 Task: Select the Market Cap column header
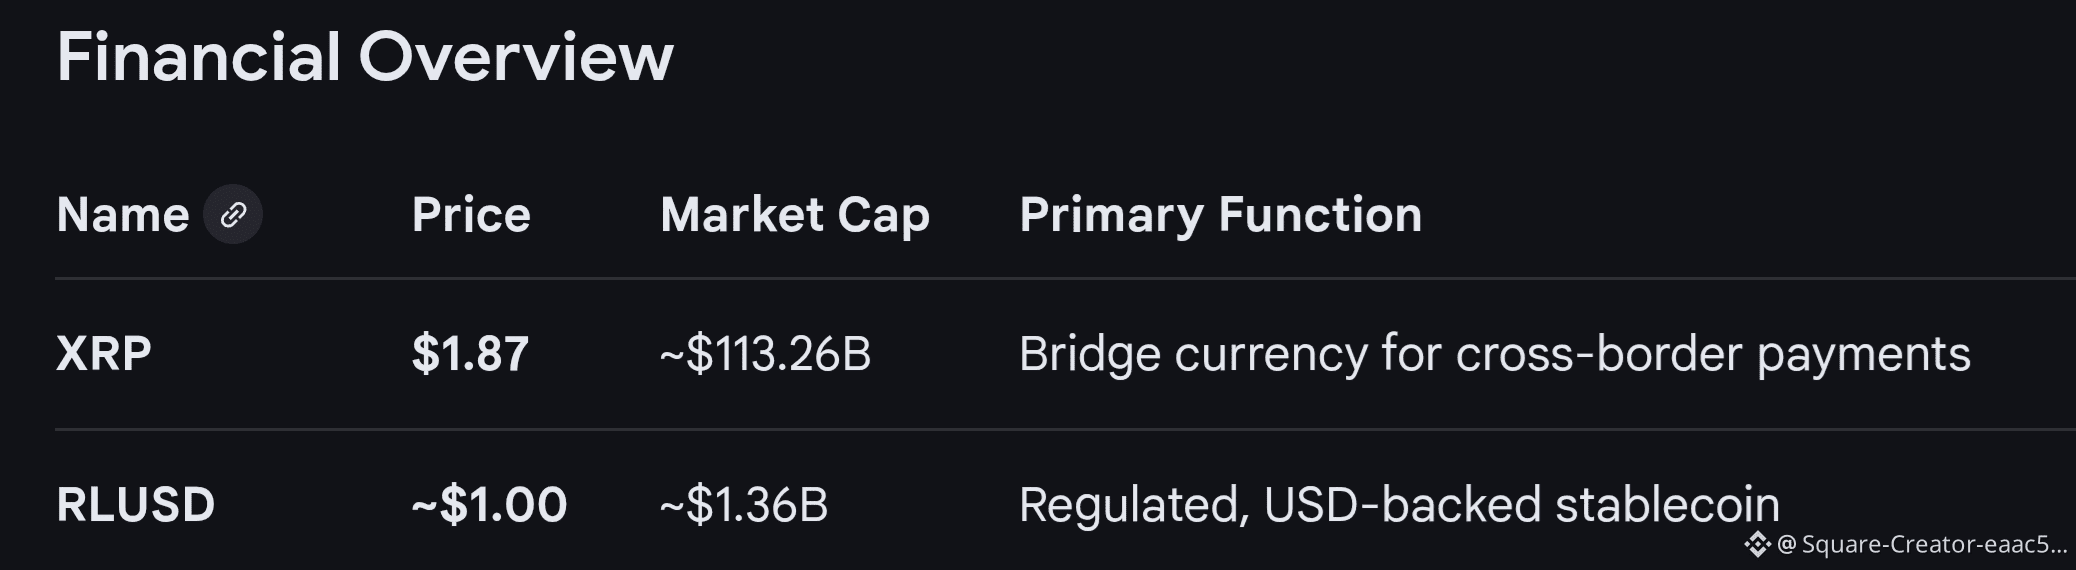[x=795, y=214]
